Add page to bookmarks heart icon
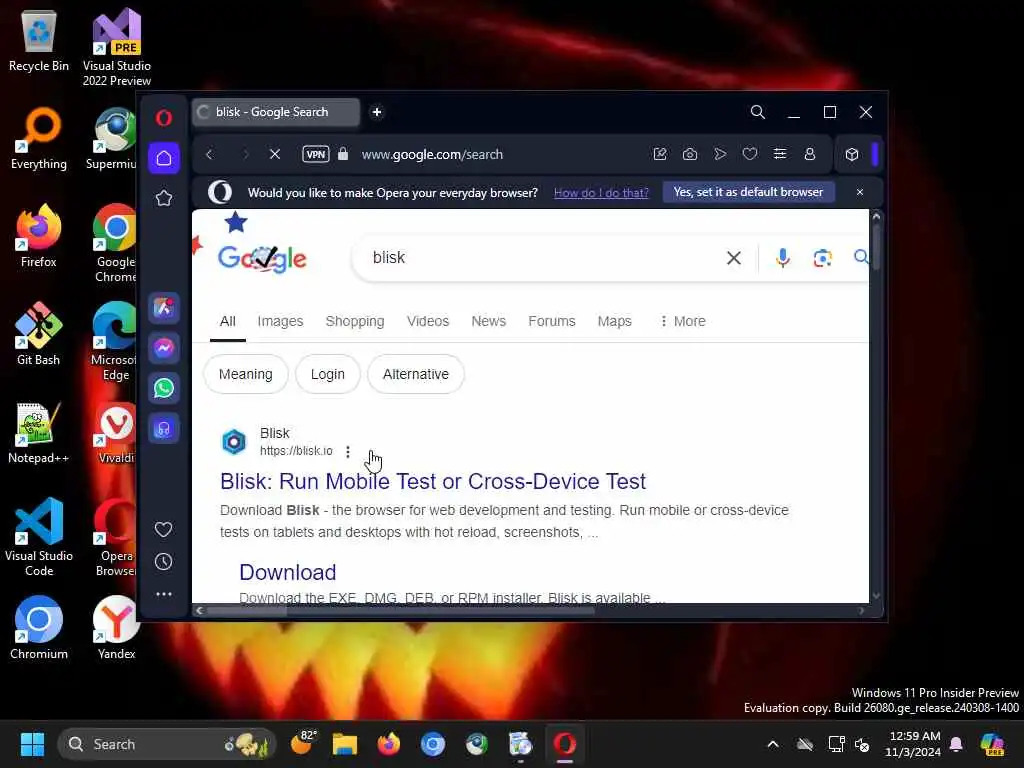 750,154
